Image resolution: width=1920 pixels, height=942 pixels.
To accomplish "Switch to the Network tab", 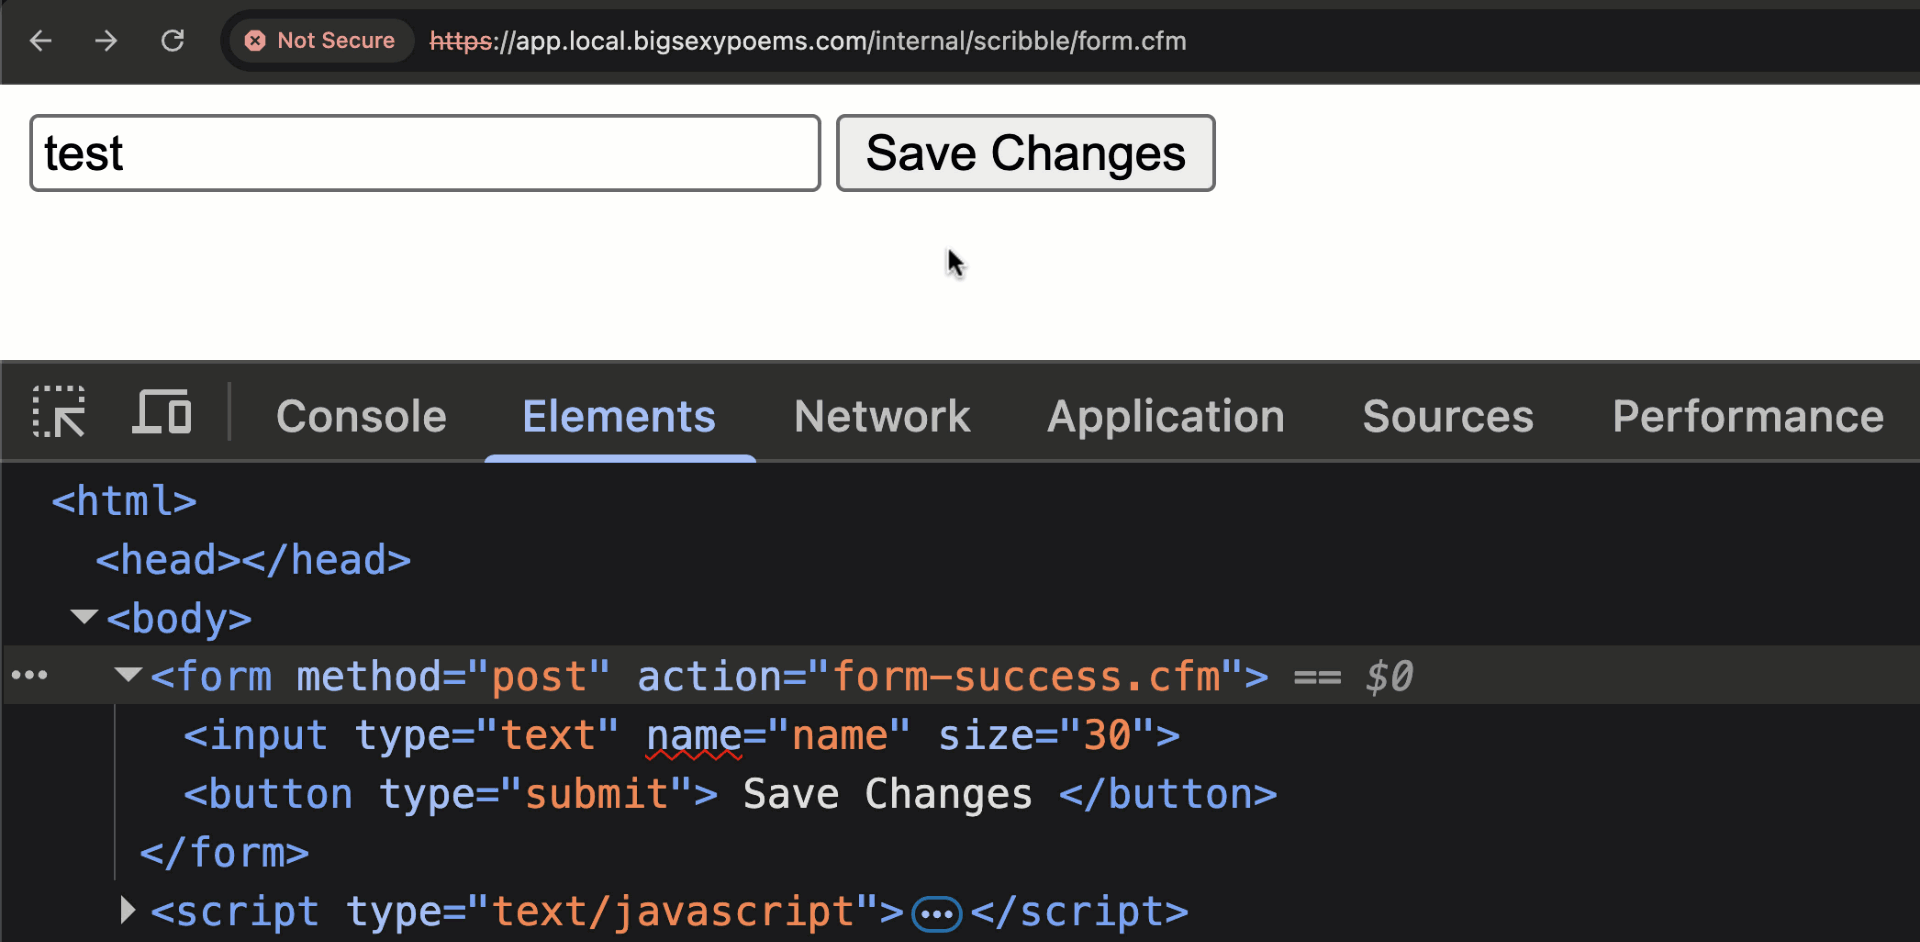I will [x=881, y=415].
